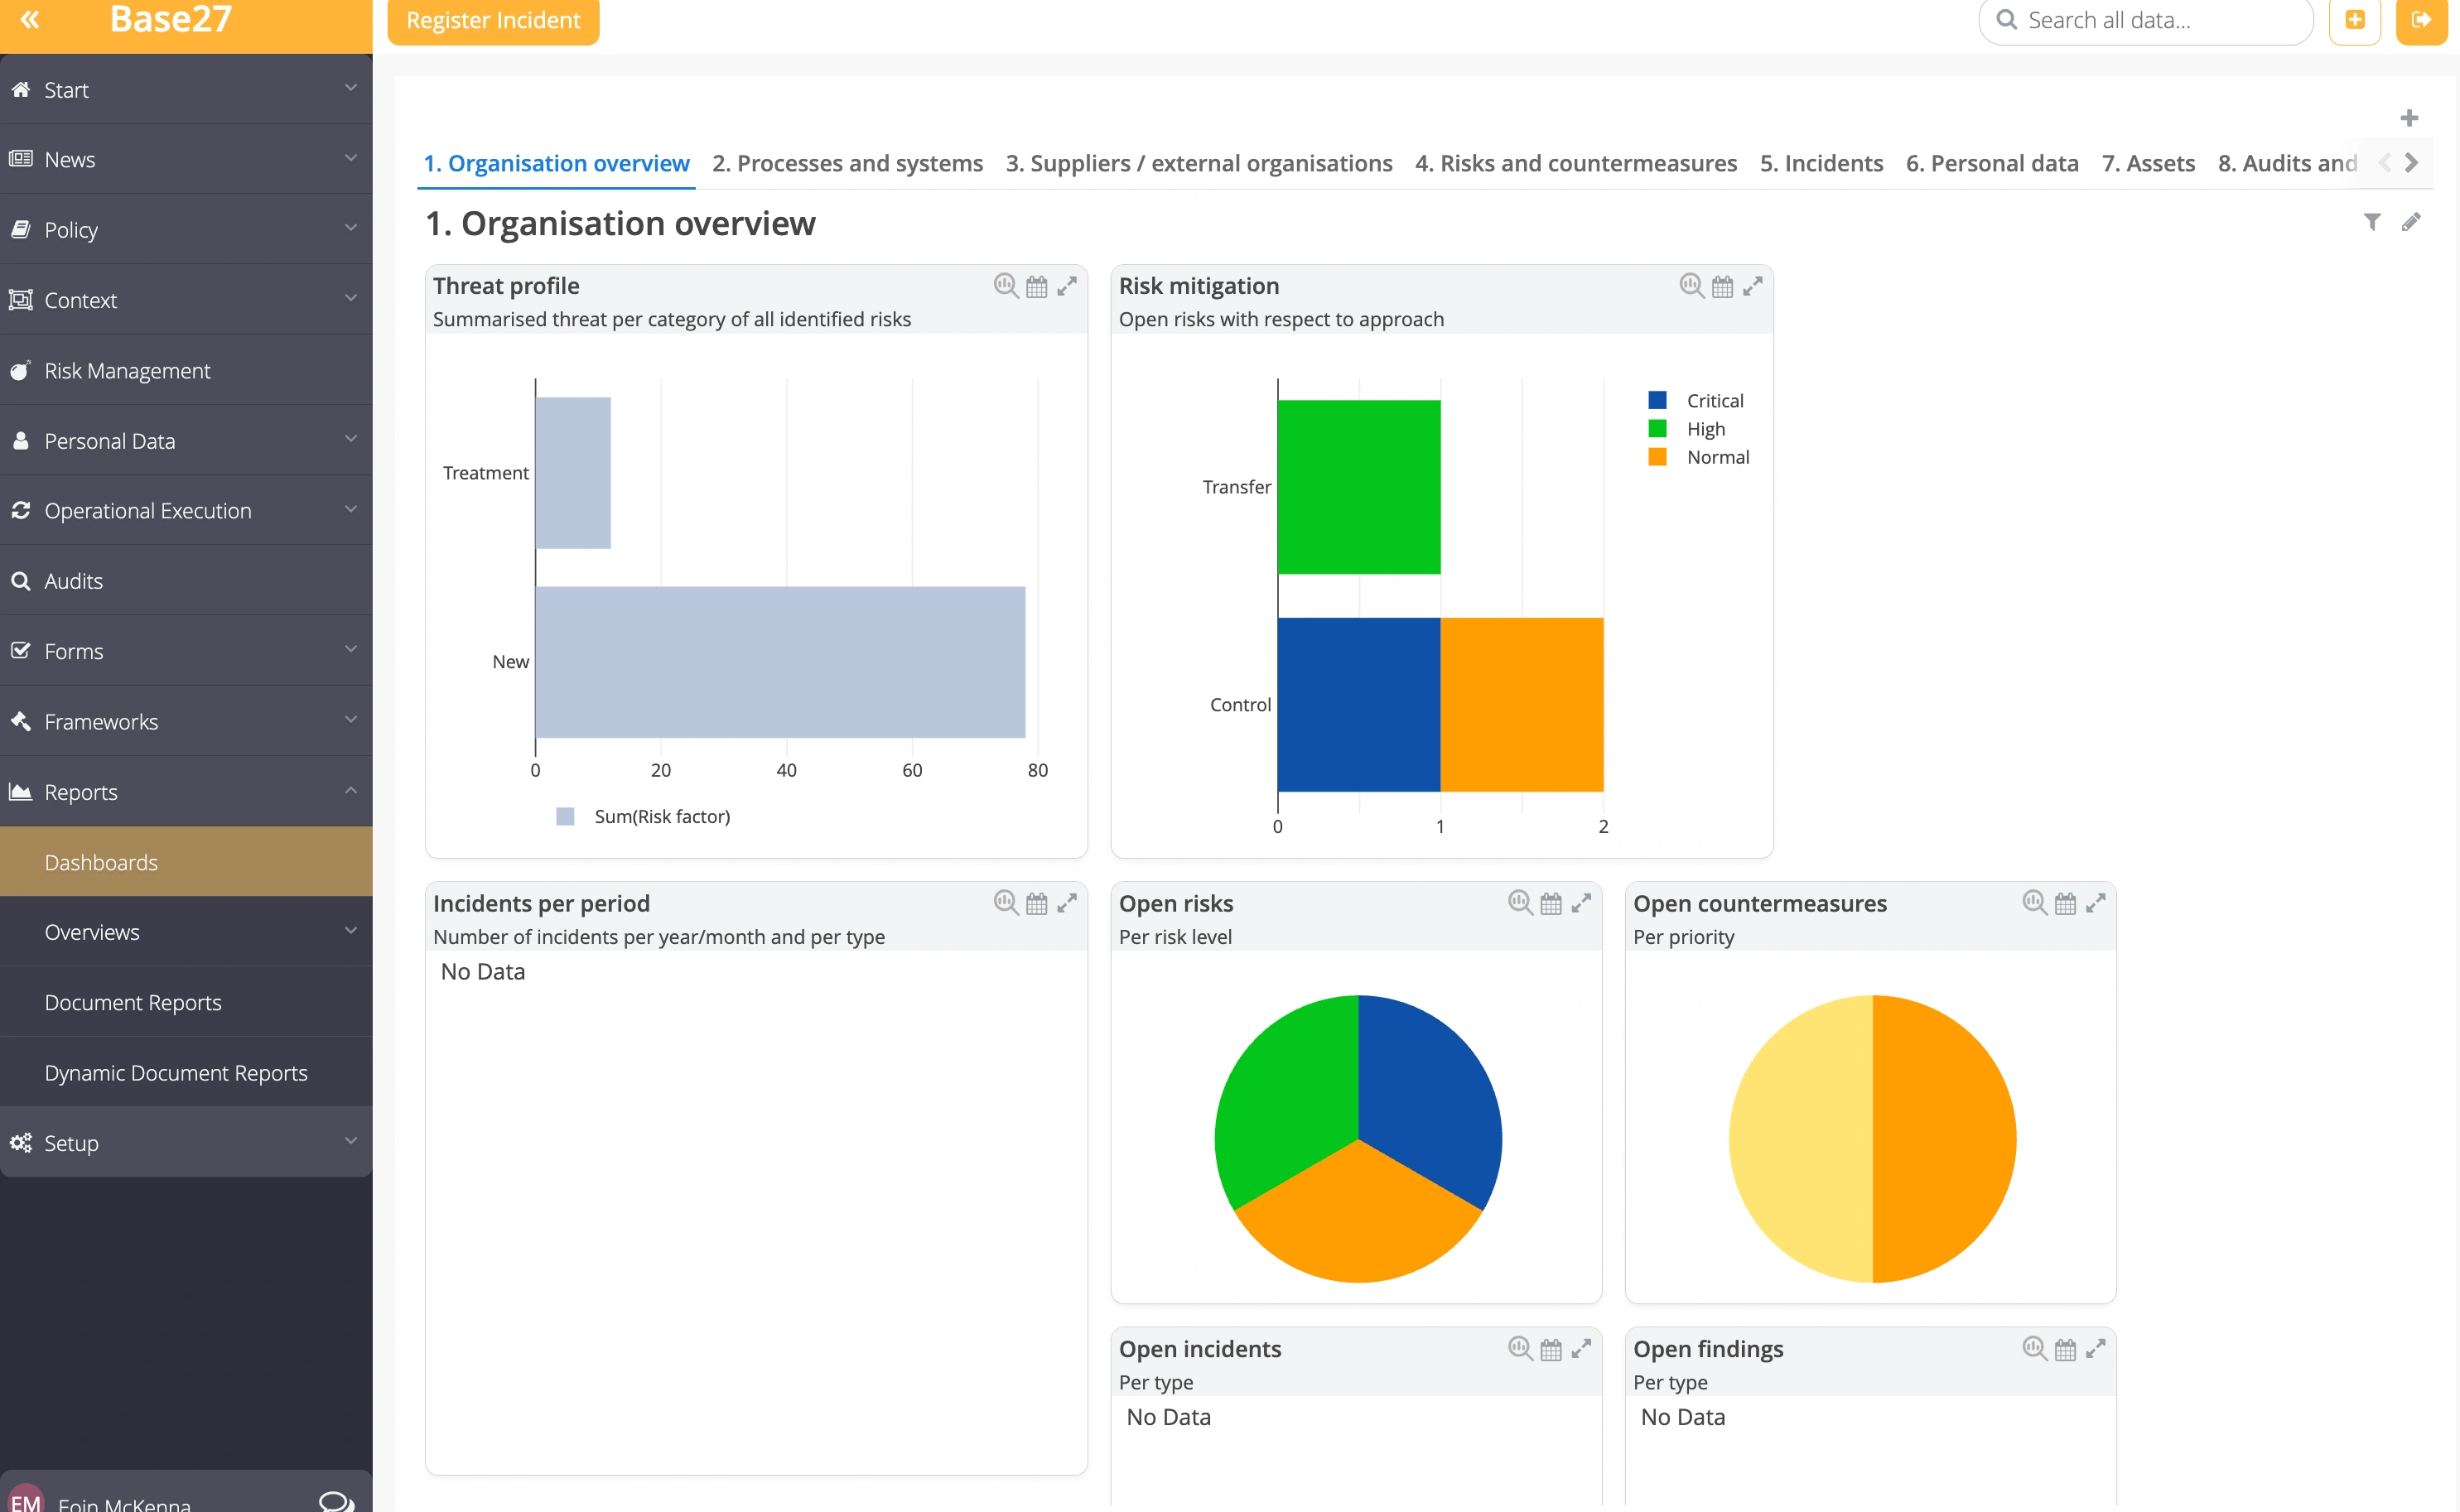Switch to the Incidents tab
2460x1512 pixels.
pyautogui.click(x=1821, y=163)
